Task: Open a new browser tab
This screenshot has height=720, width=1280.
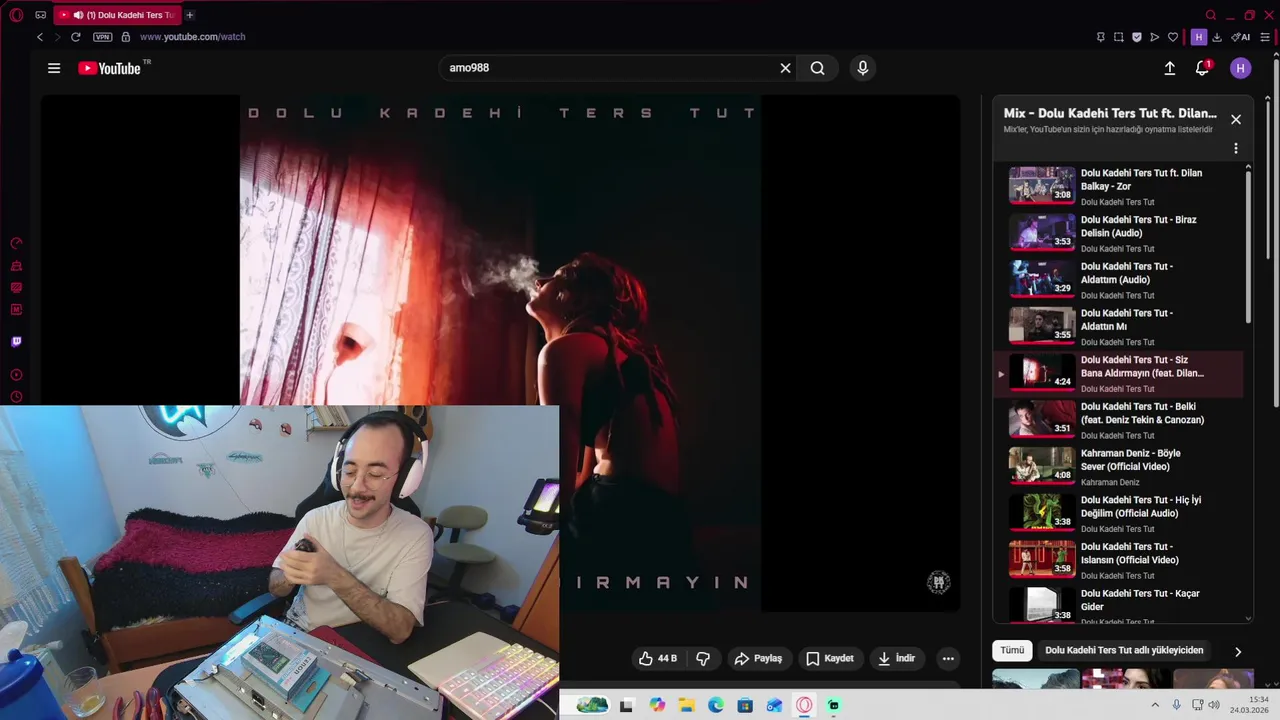Action: coord(189,15)
